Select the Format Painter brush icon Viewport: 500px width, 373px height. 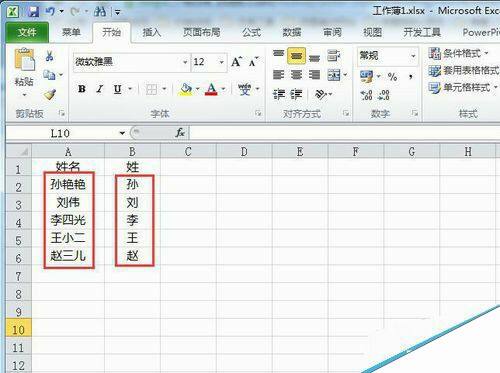[50, 95]
